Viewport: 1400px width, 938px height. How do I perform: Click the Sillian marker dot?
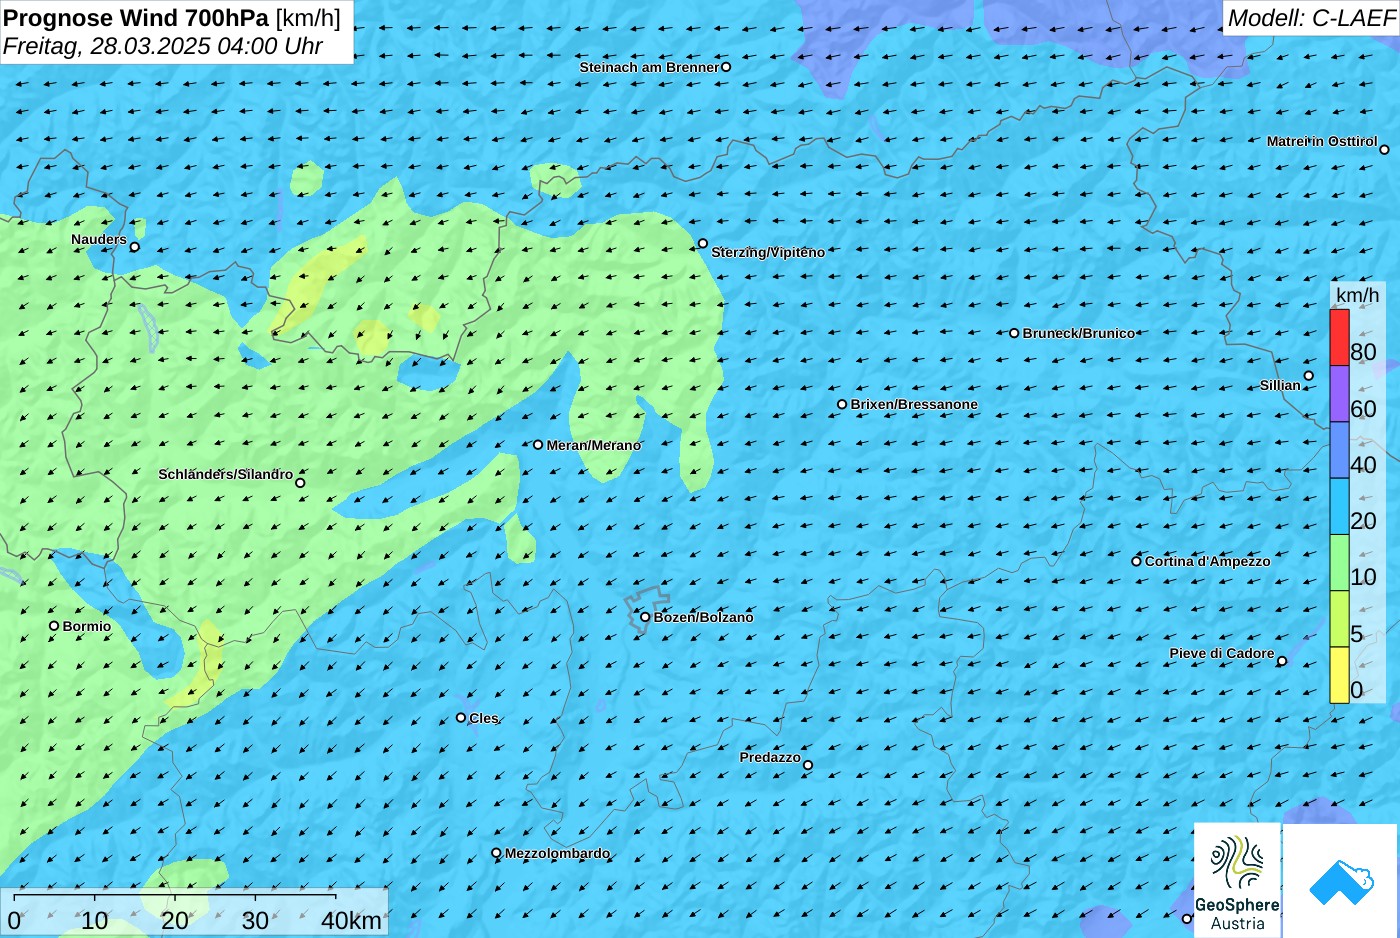(1308, 376)
